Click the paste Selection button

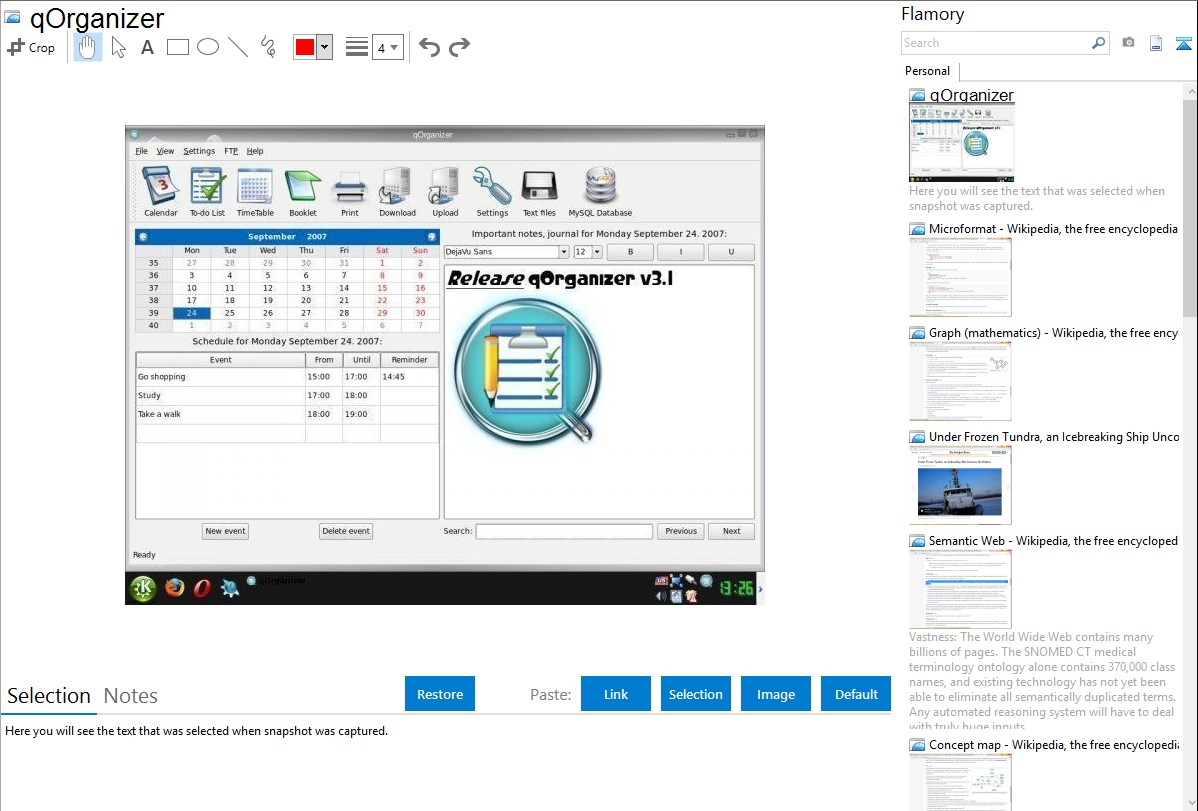[x=695, y=694]
